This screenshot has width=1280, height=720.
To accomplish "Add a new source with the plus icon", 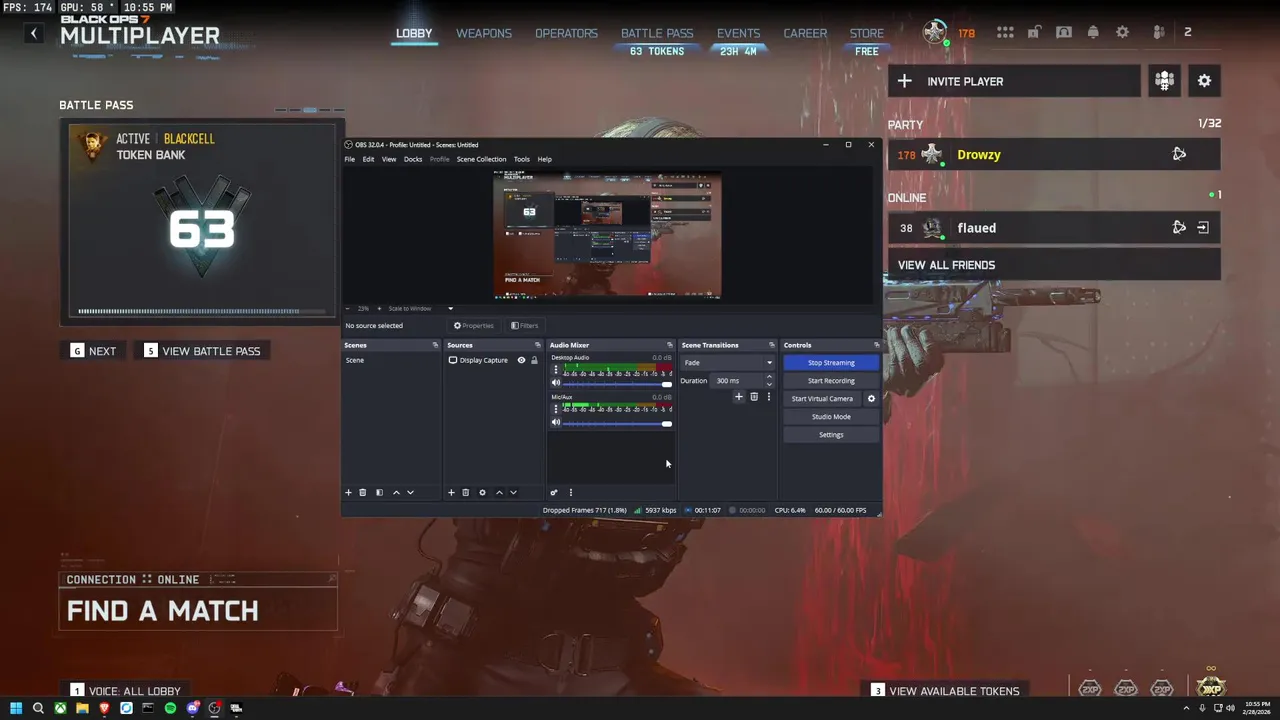I will pyautogui.click(x=451, y=492).
